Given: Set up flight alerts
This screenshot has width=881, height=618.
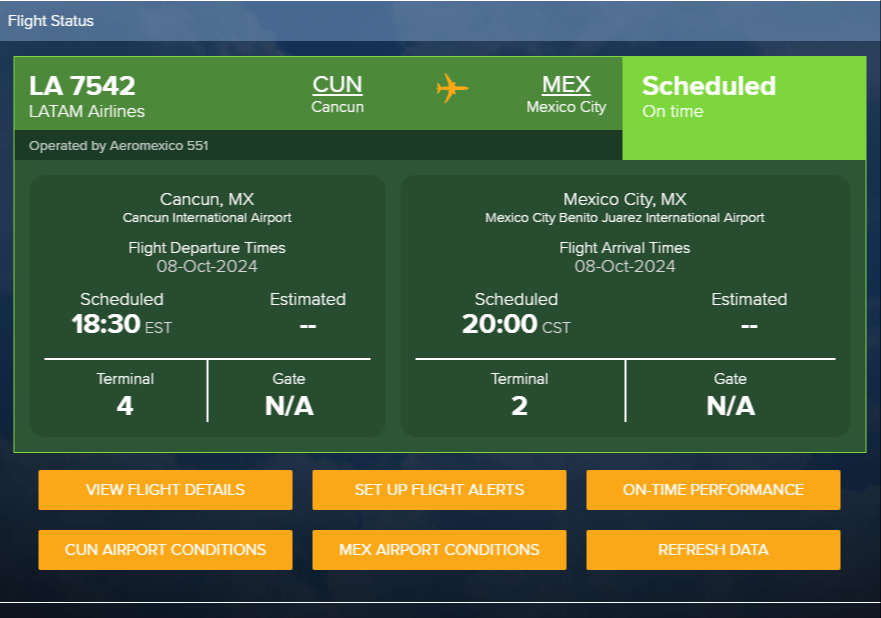Looking at the screenshot, I should [x=439, y=490].
